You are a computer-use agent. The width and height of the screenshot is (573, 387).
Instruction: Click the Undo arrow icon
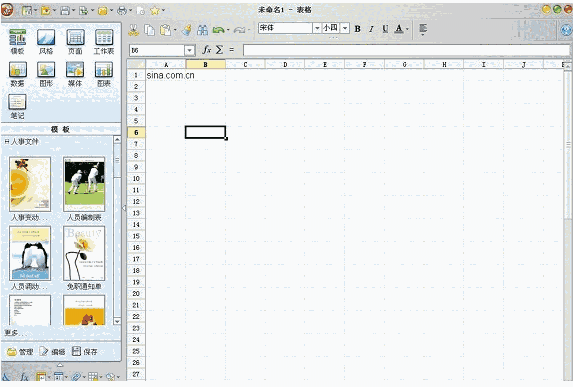219,30
